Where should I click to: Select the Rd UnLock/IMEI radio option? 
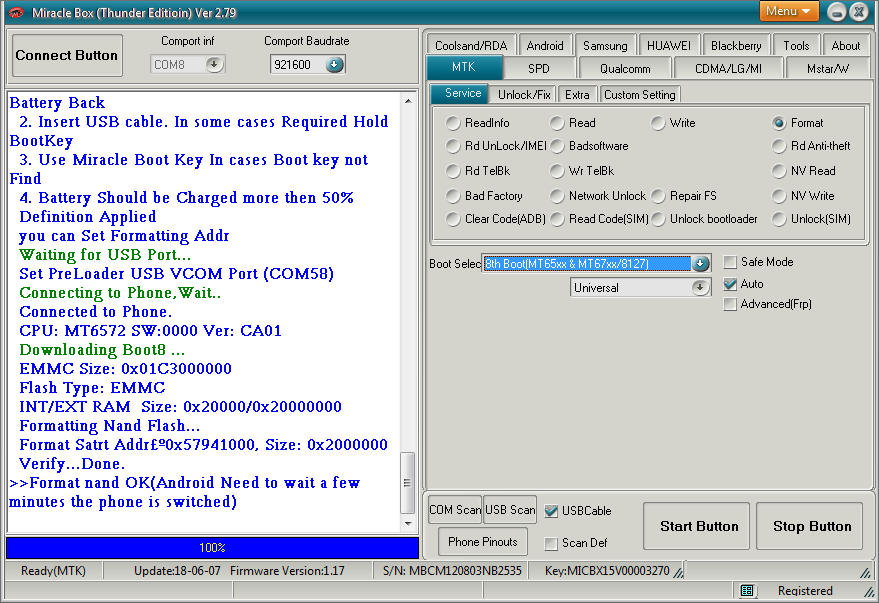coord(453,146)
